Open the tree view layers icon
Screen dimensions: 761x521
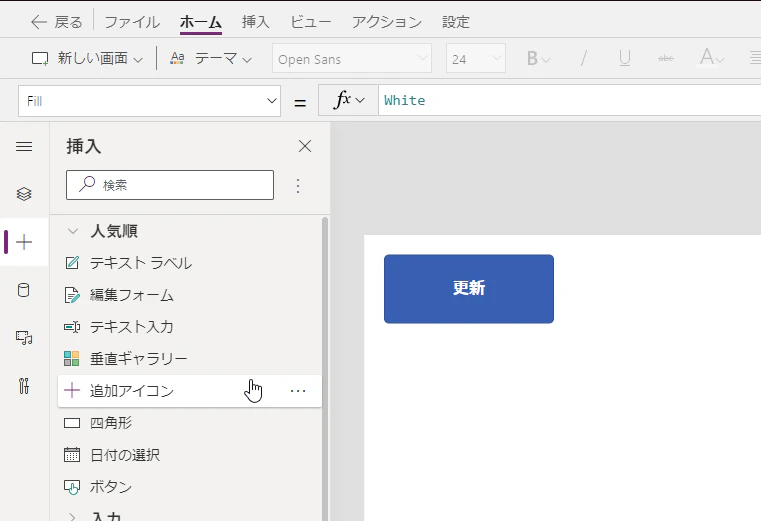[x=24, y=194]
